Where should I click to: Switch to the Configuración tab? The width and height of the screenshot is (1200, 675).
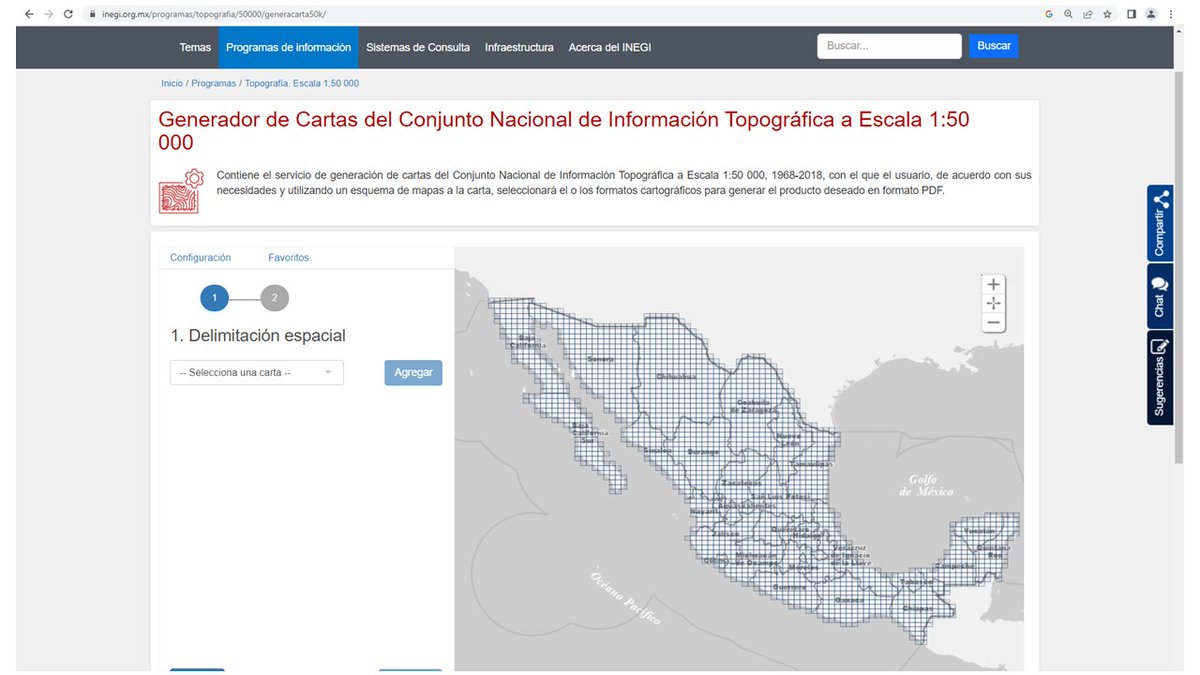(x=200, y=258)
